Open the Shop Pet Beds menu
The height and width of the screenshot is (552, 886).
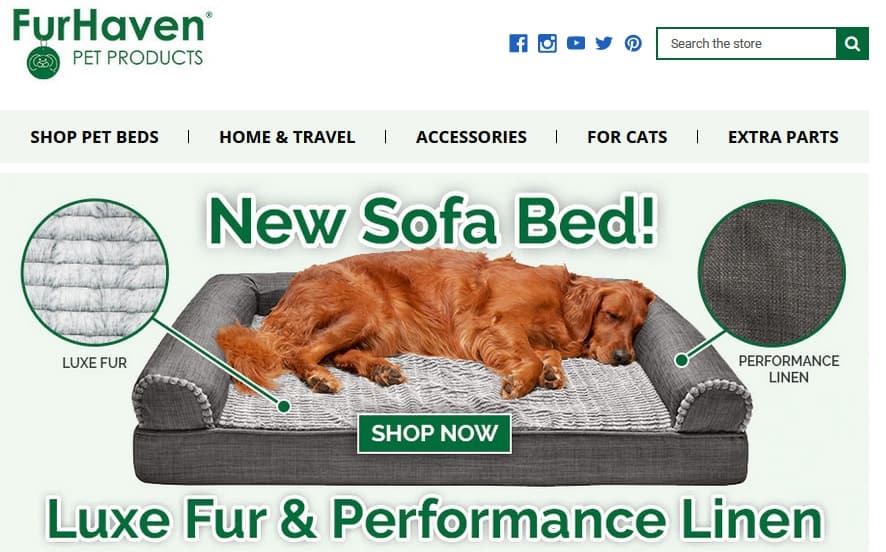[94, 137]
